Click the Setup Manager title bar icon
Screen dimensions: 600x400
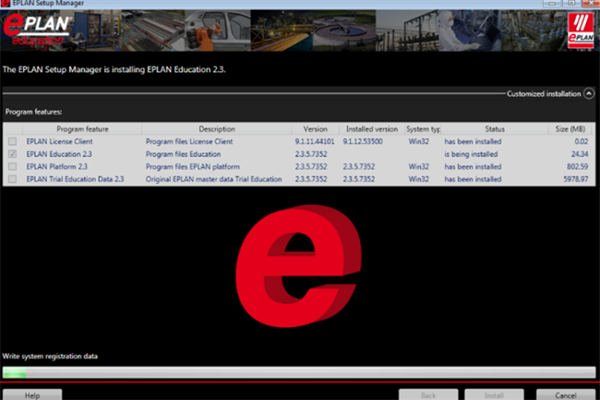(6, 5)
